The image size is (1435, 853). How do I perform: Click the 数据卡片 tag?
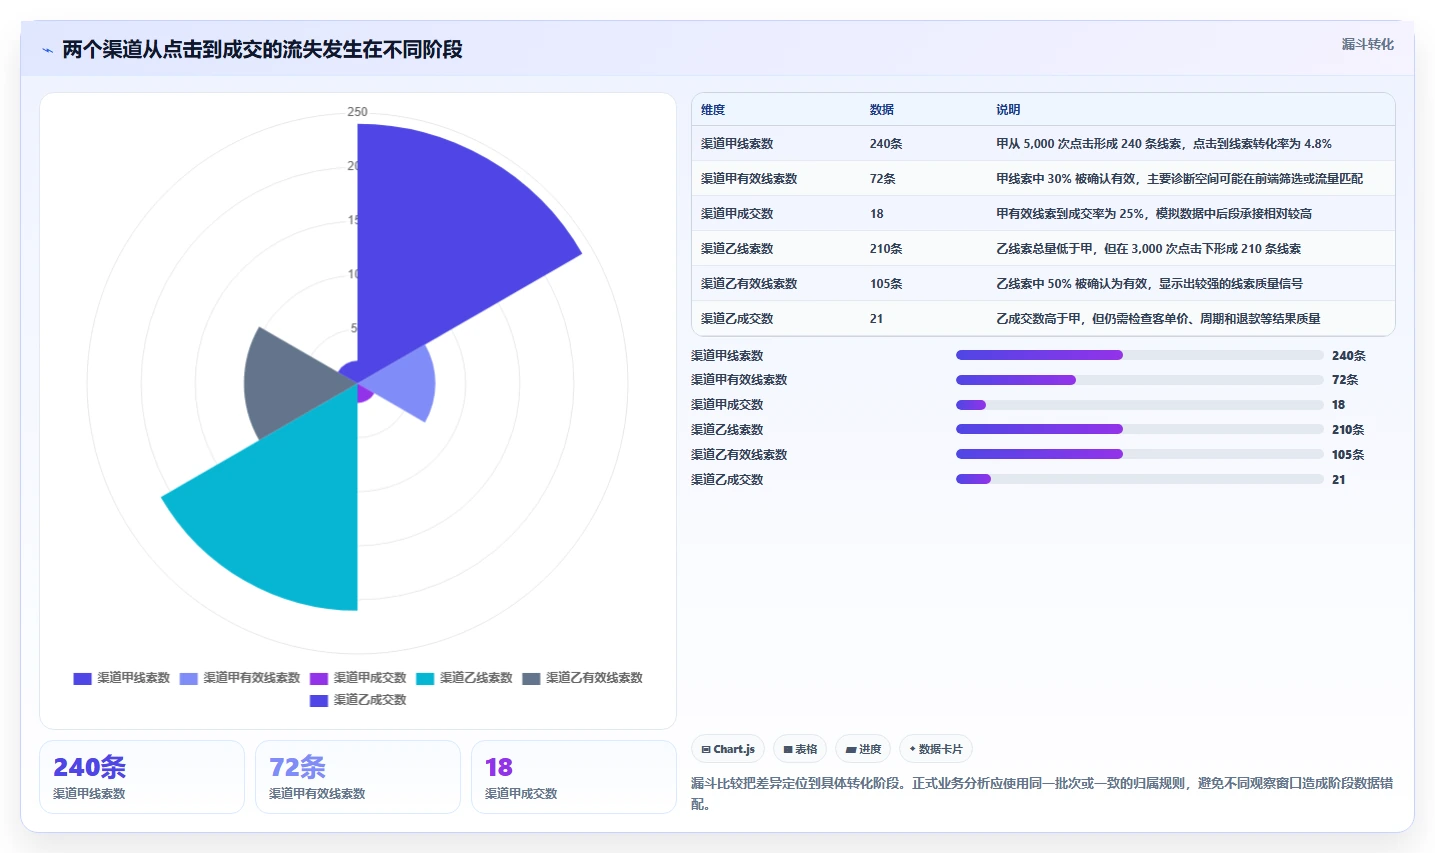[x=936, y=749]
